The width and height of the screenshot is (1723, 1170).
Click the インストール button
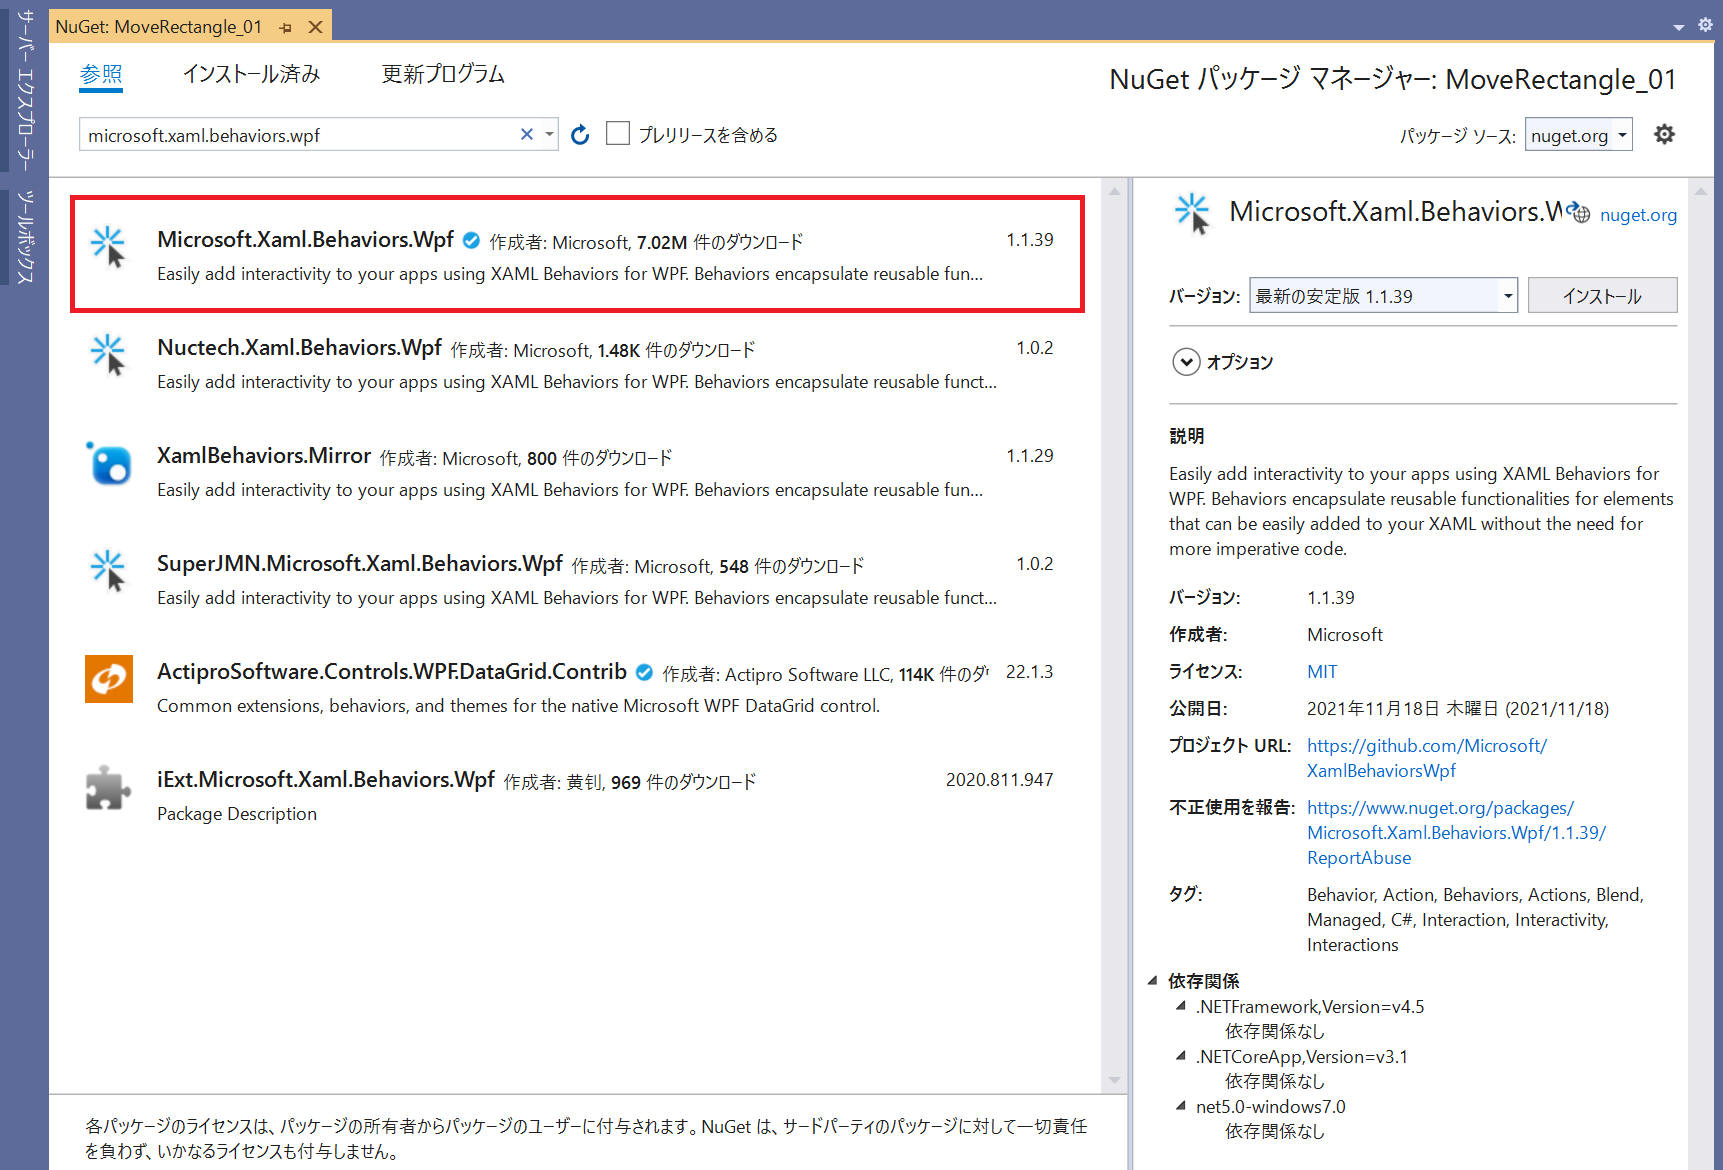click(1602, 296)
